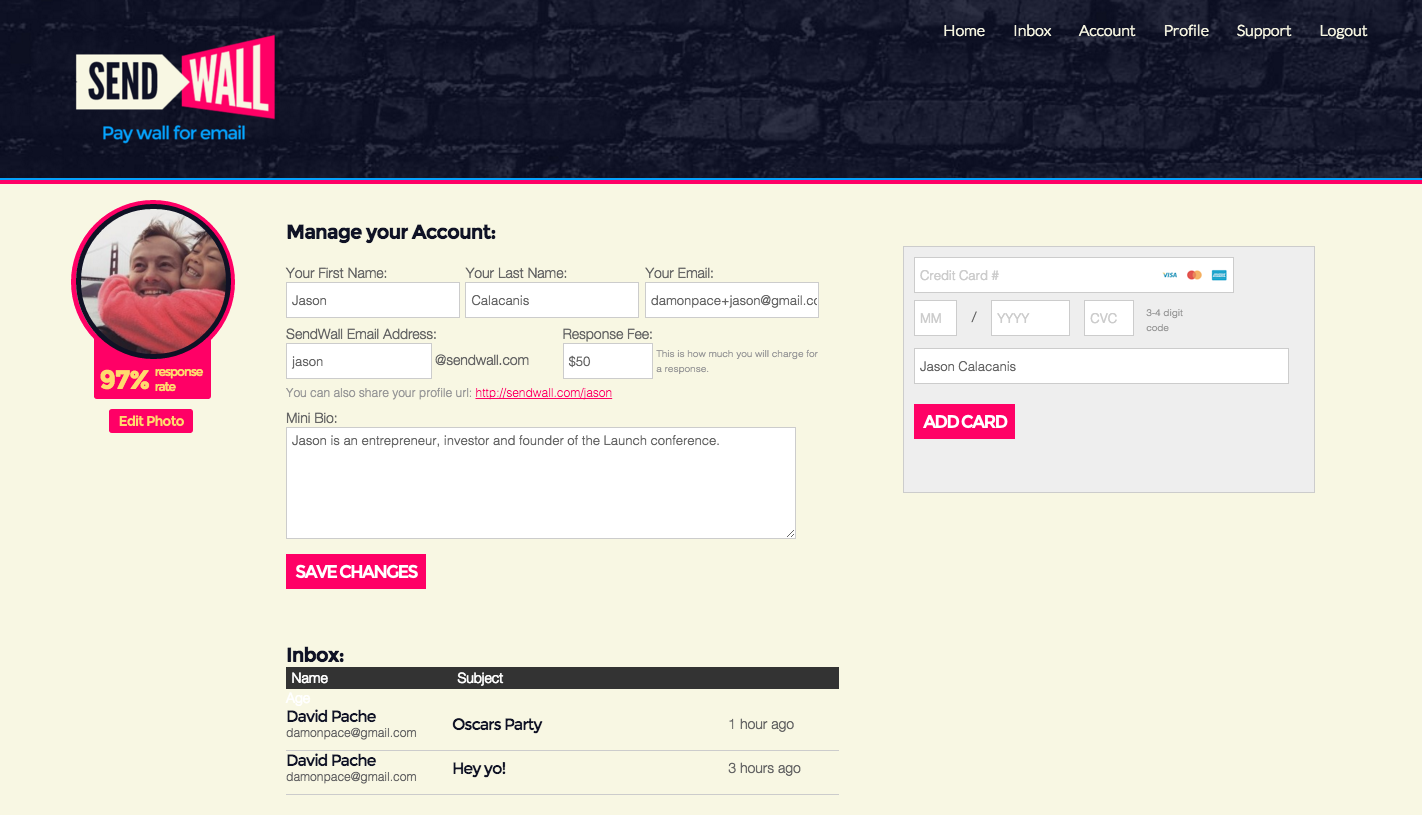Click the Name column header
Screen dimensions: 1422x815
click(x=310, y=678)
